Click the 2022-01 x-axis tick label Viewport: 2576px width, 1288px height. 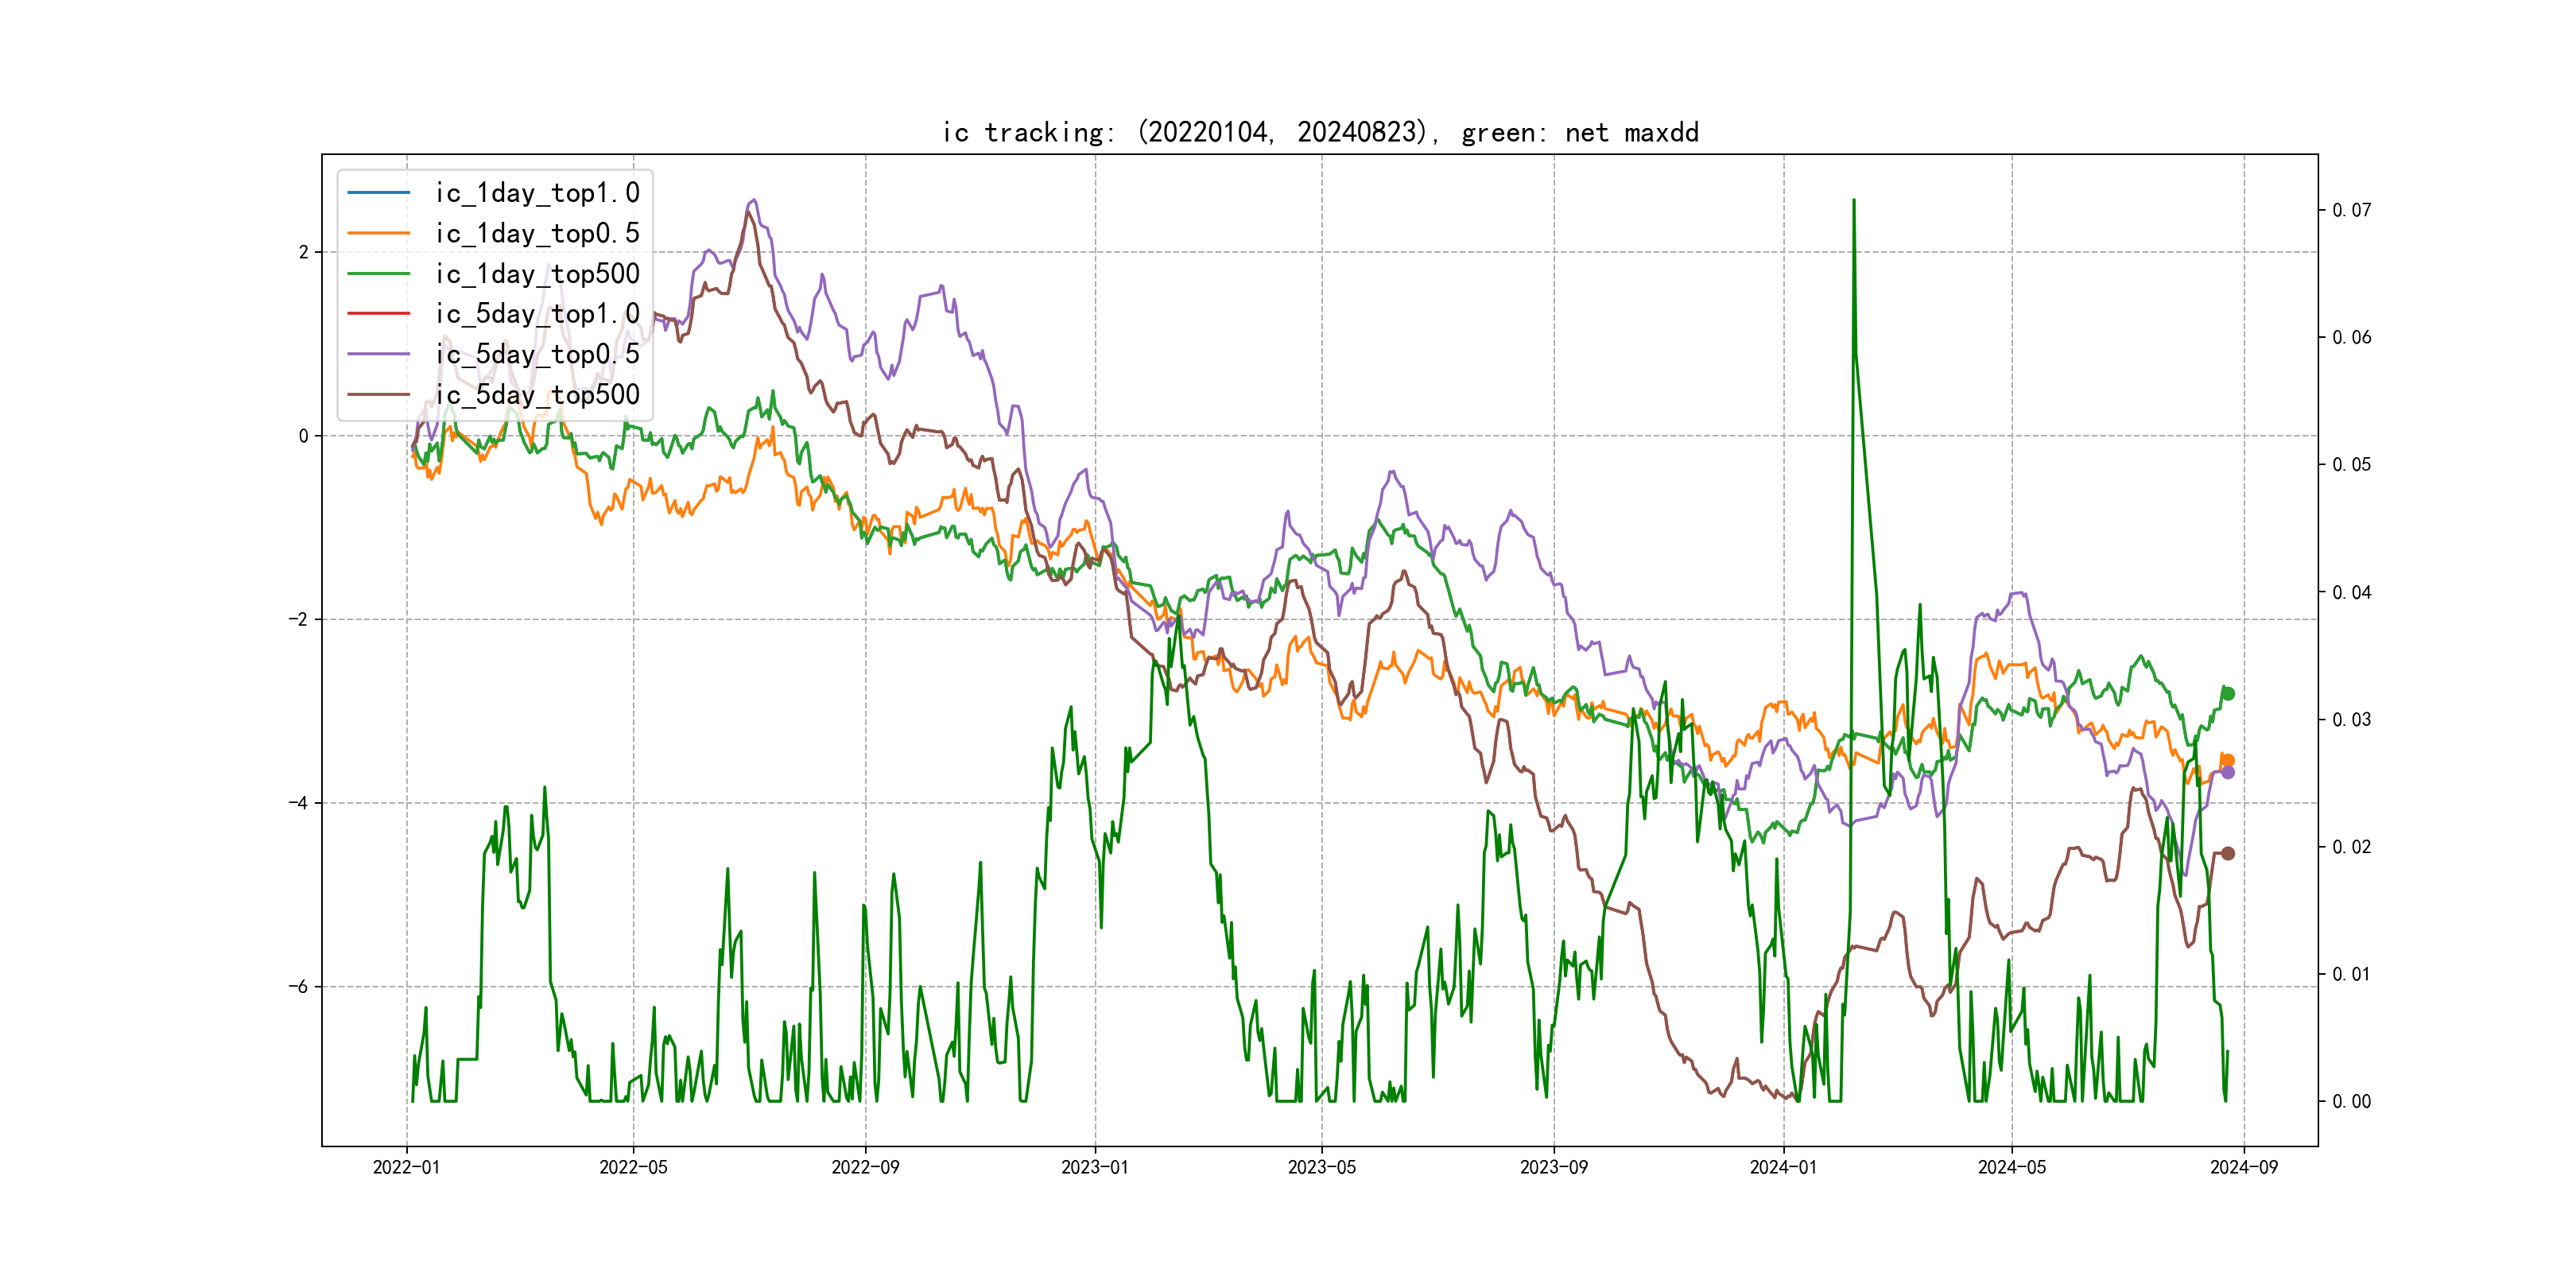tap(406, 1167)
